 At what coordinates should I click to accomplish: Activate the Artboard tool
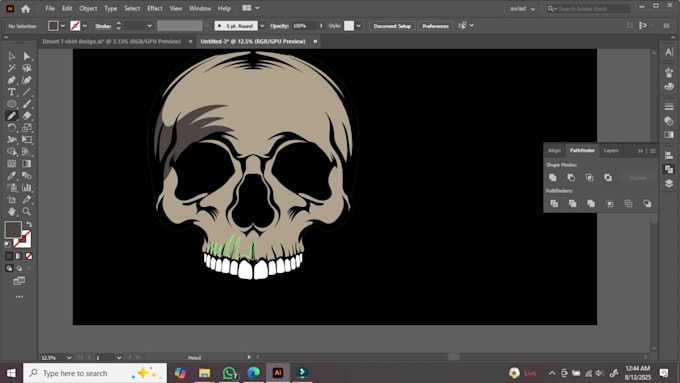(12, 200)
